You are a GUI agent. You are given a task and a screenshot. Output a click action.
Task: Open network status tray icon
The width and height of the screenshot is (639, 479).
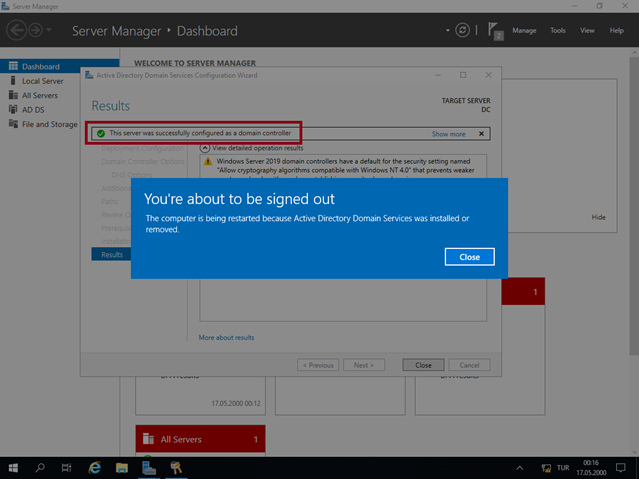point(546,468)
